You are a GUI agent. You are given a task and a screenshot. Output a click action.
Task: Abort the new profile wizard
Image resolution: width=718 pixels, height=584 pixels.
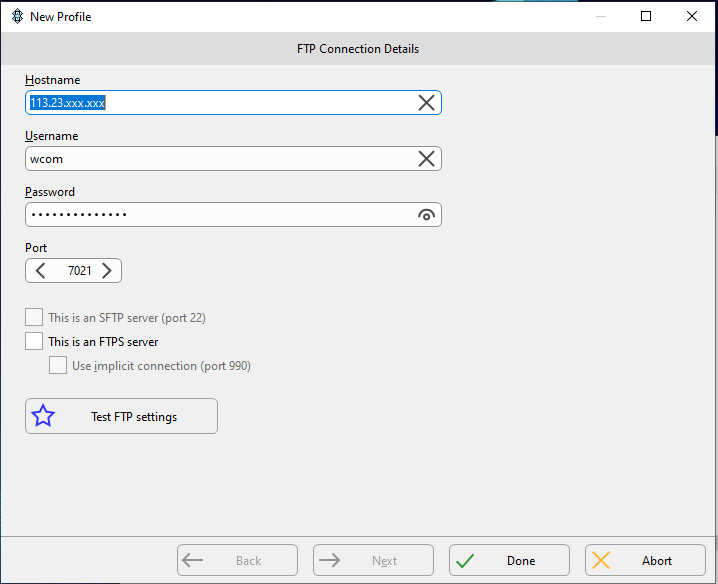pyautogui.click(x=645, y=560)
